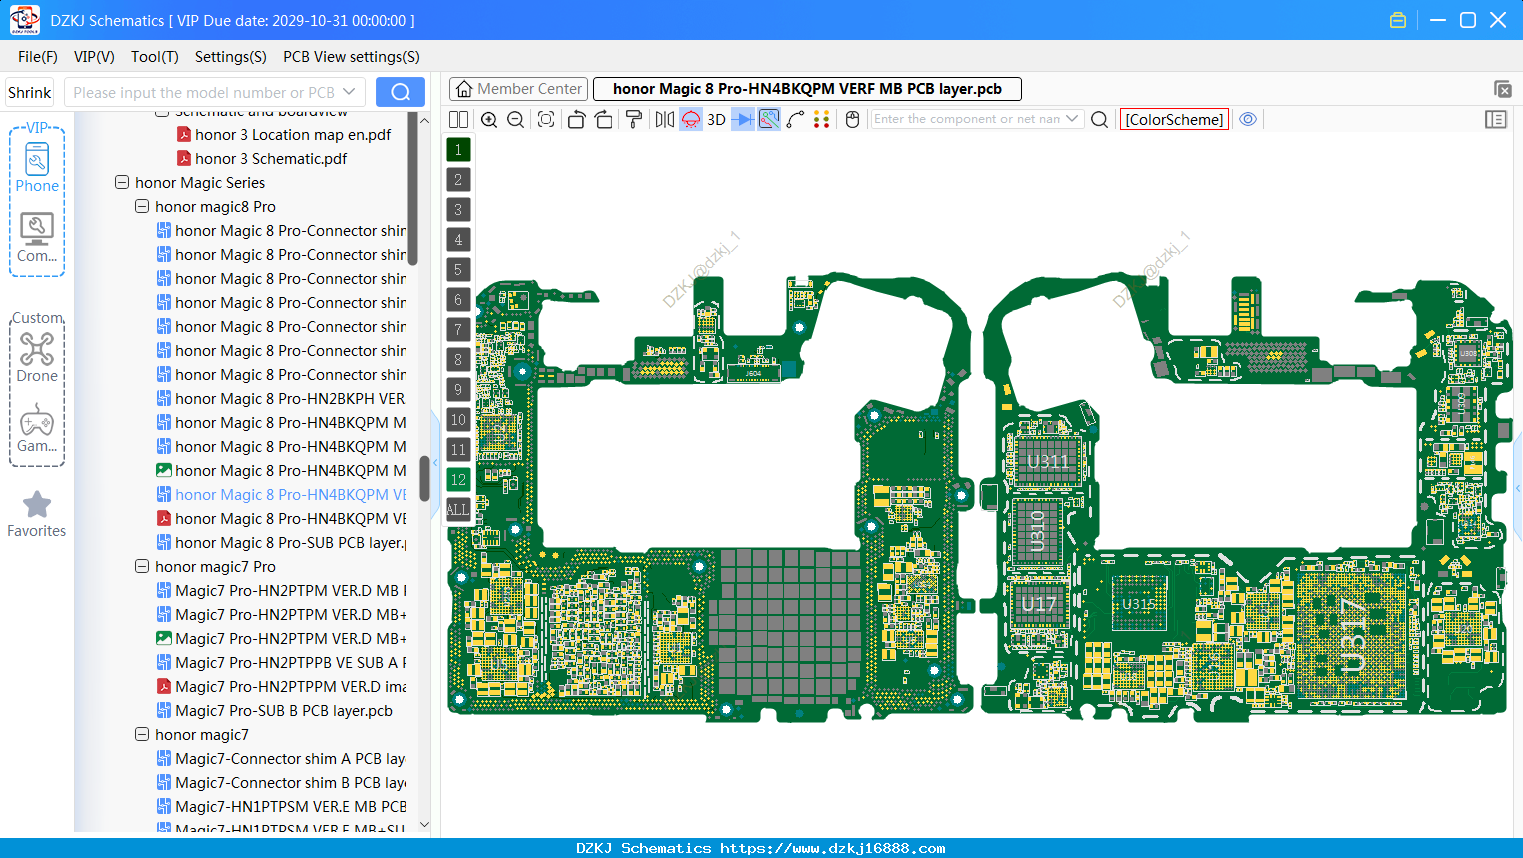Viewport: 1523px width, 858px height.
Task: Open the ColorScheme settings
Action: tap(1174, 119)
